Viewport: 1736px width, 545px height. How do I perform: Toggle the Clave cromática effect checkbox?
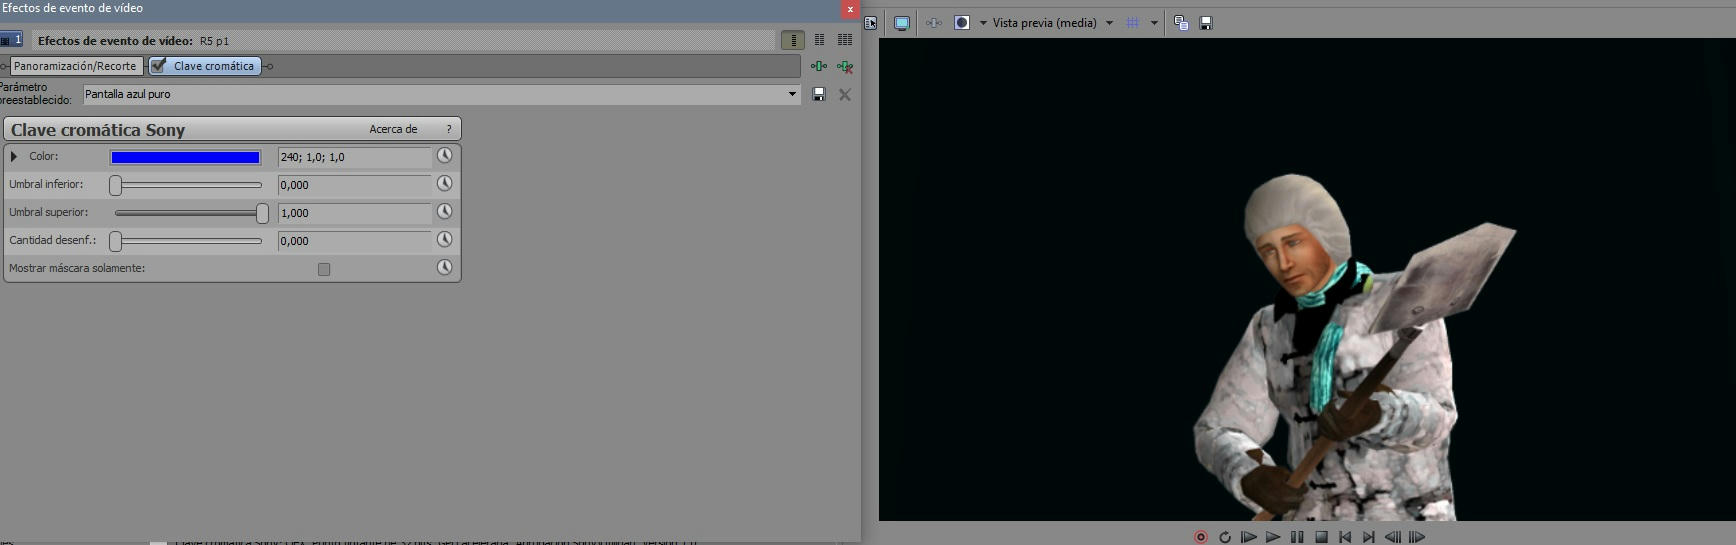click(158, 66)
